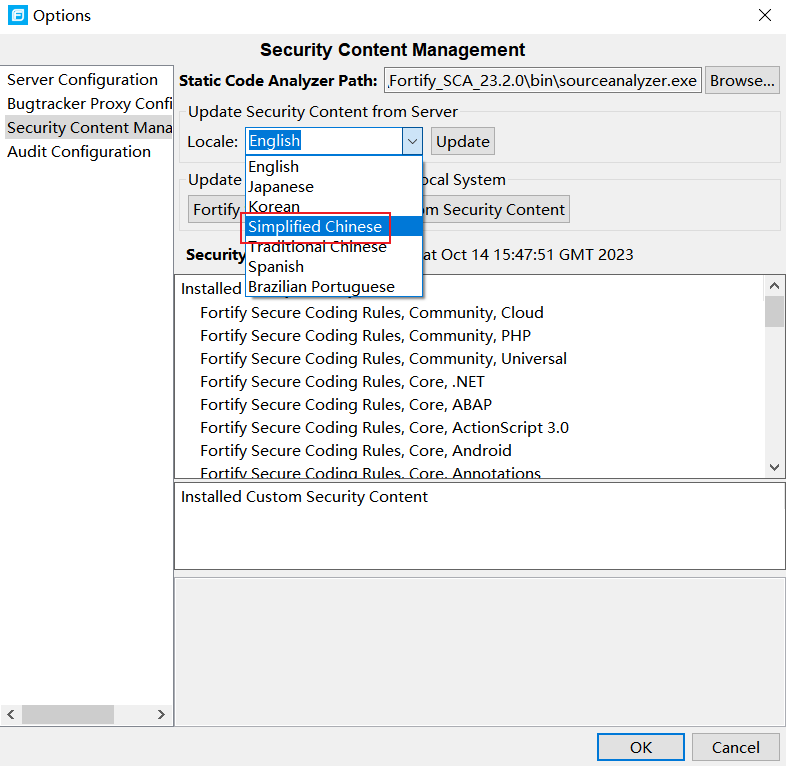
Task: Click the installed content list scroll-down arrow
Action: point(774,467)
